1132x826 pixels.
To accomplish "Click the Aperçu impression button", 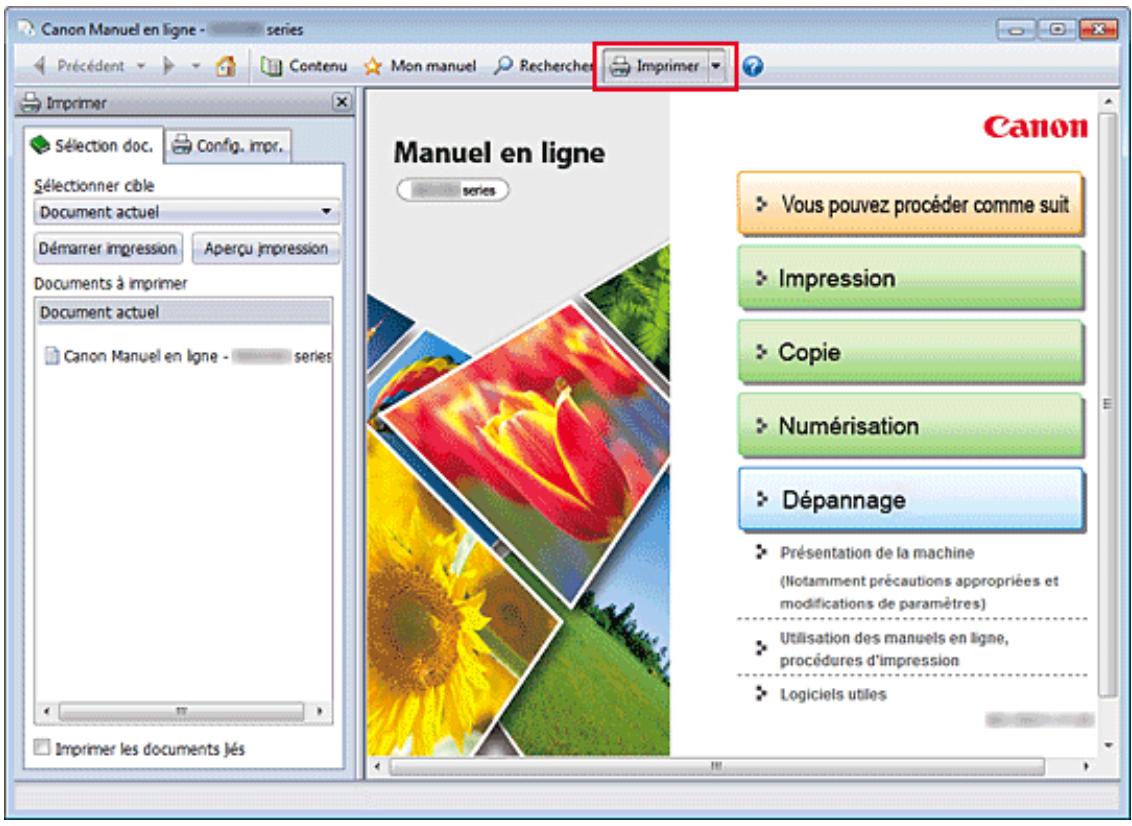I will point(266,248).
